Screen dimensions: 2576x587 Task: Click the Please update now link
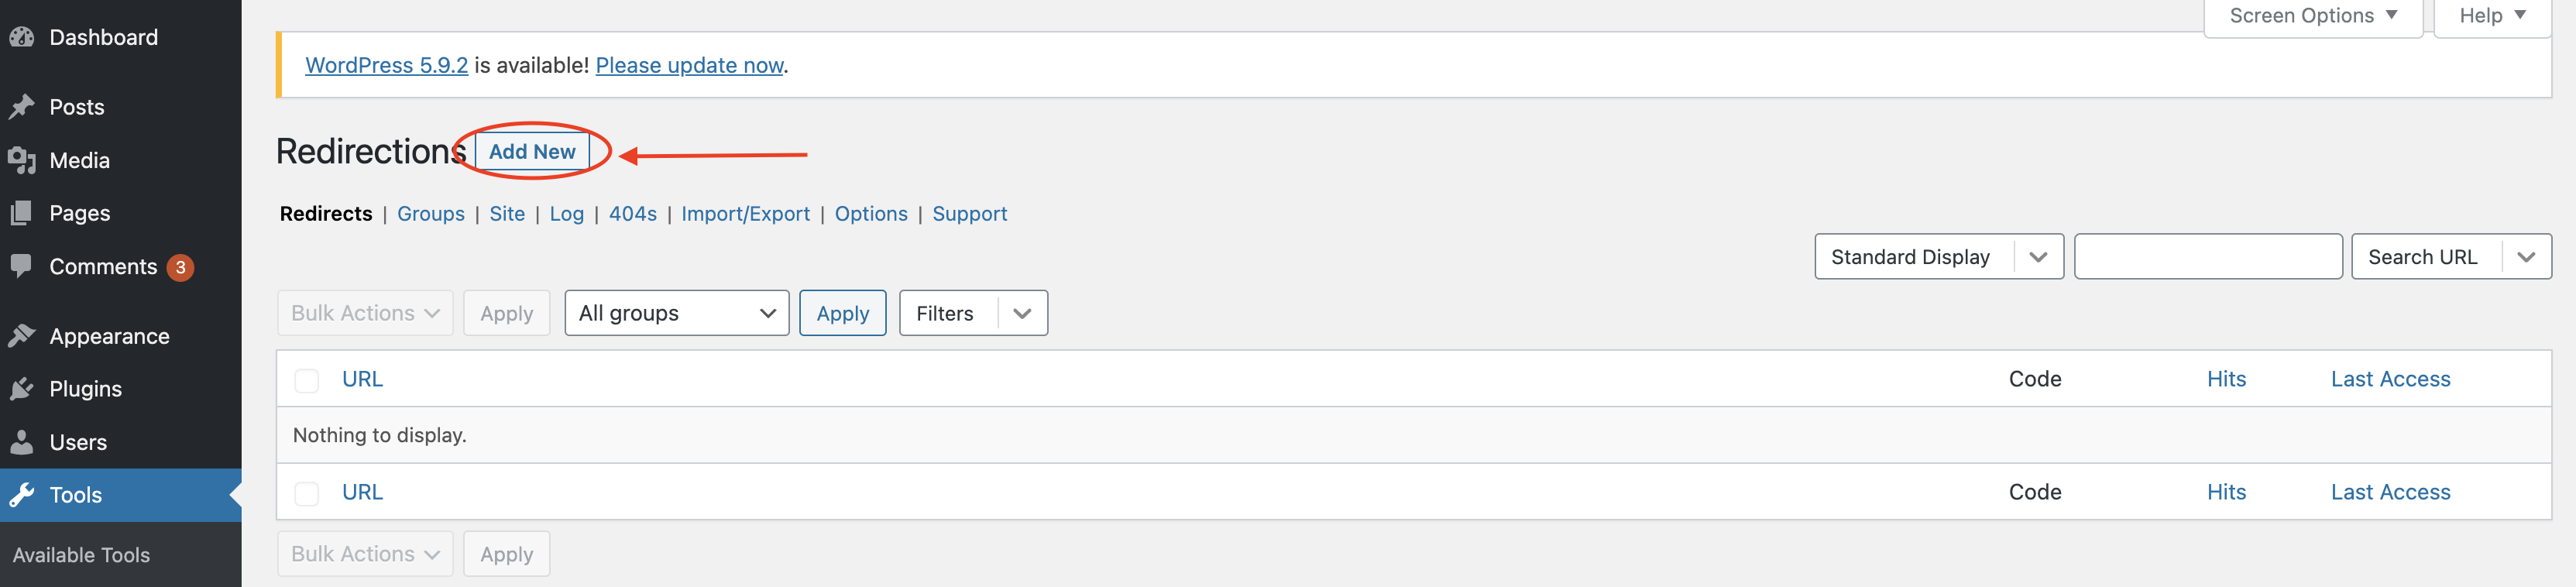[689, 65]
